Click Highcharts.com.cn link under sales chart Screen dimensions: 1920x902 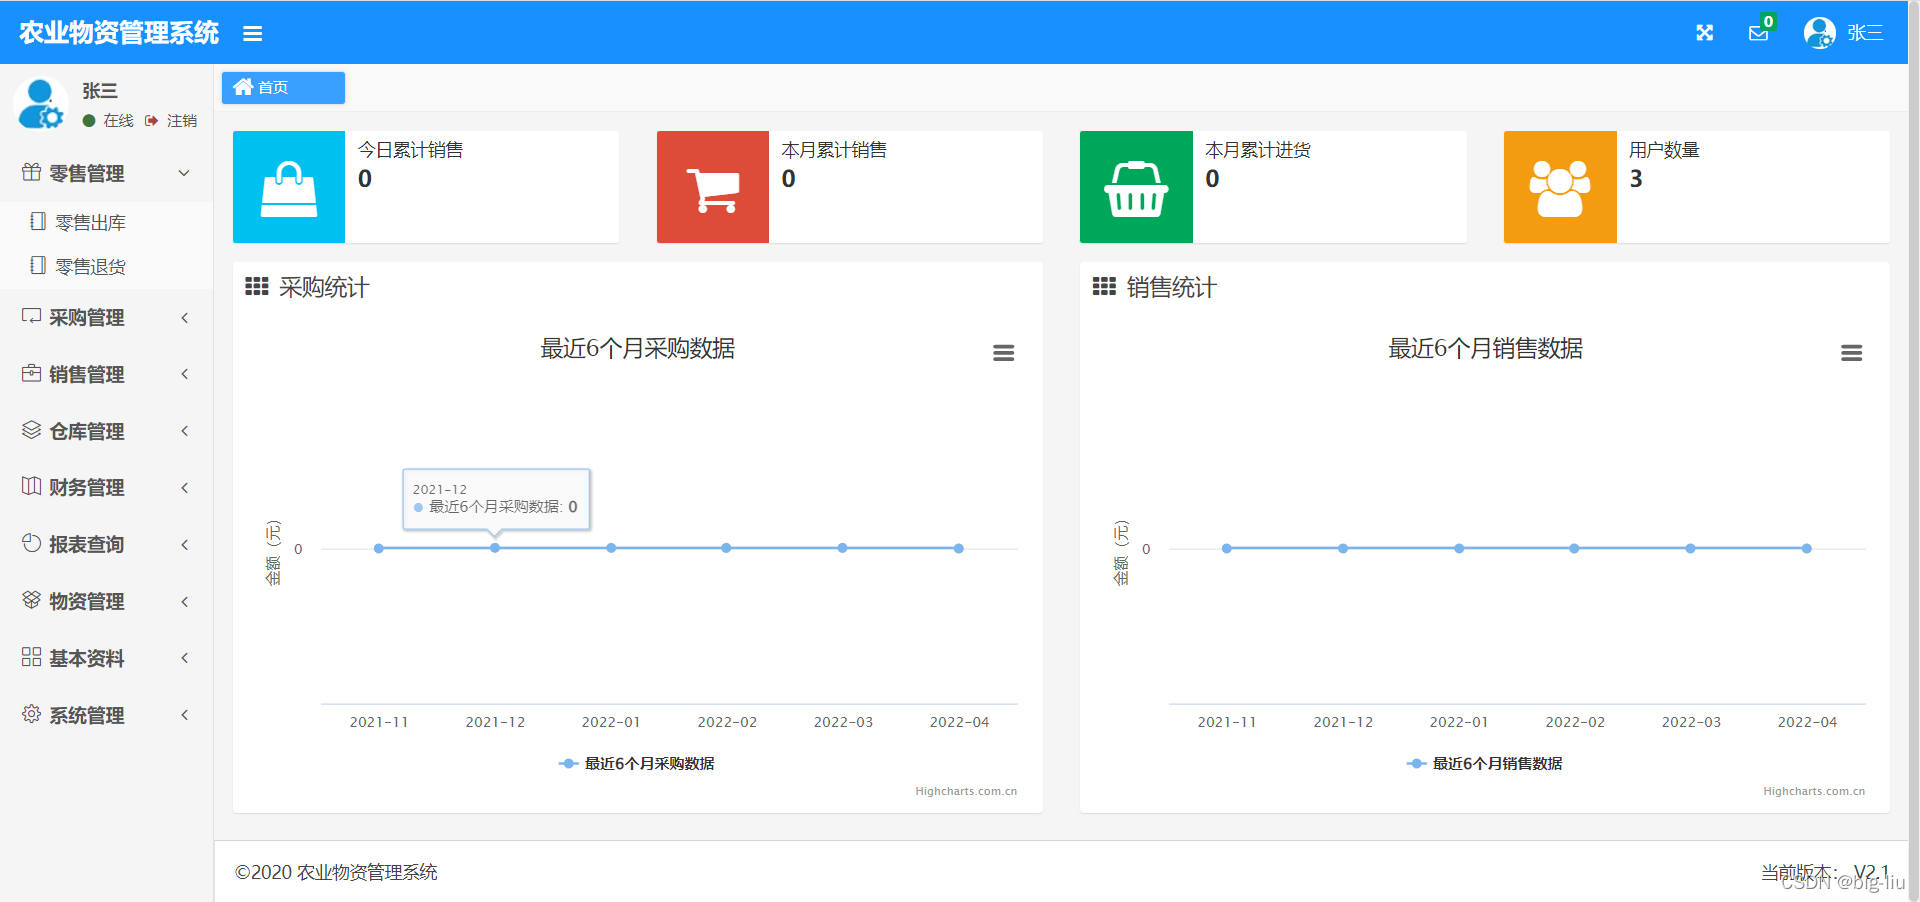click(1814, 791)
